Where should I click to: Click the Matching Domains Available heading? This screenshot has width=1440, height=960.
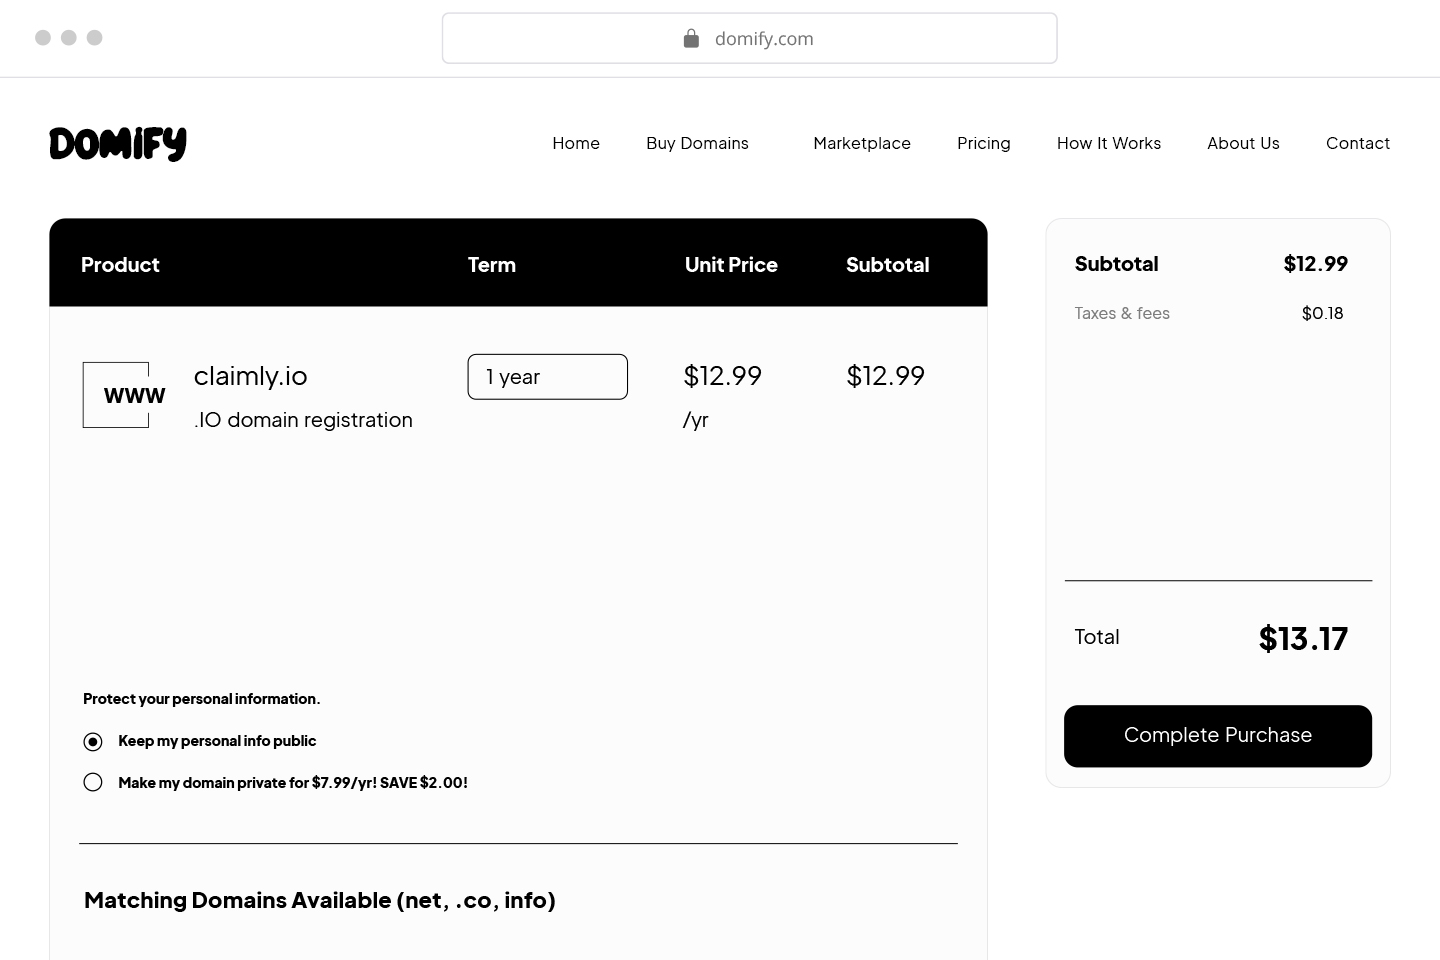pos(320,900)
